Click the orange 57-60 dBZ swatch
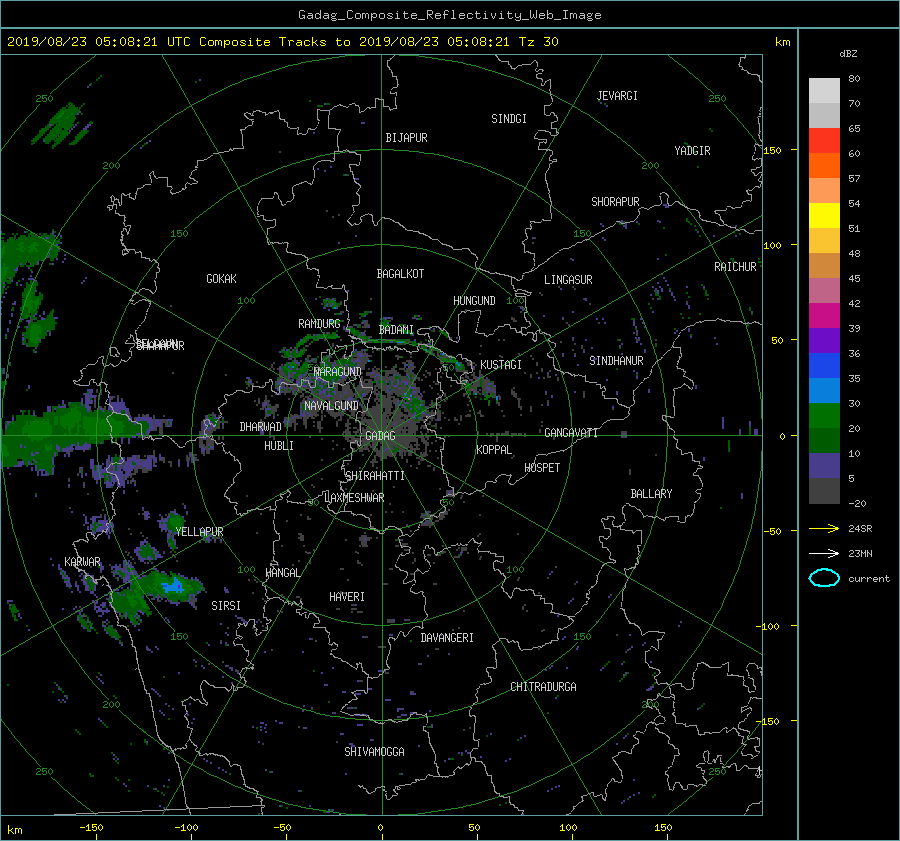 pos(824,165)
